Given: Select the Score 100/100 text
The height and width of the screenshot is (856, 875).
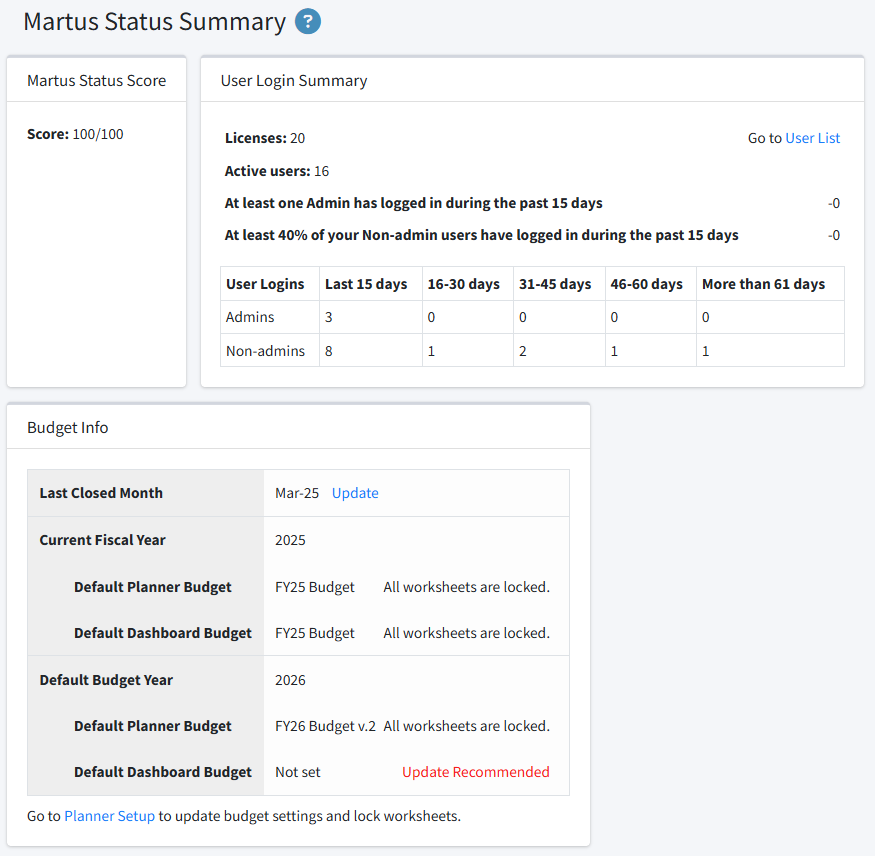Looking at the screenshot, I should coord(75,134).
